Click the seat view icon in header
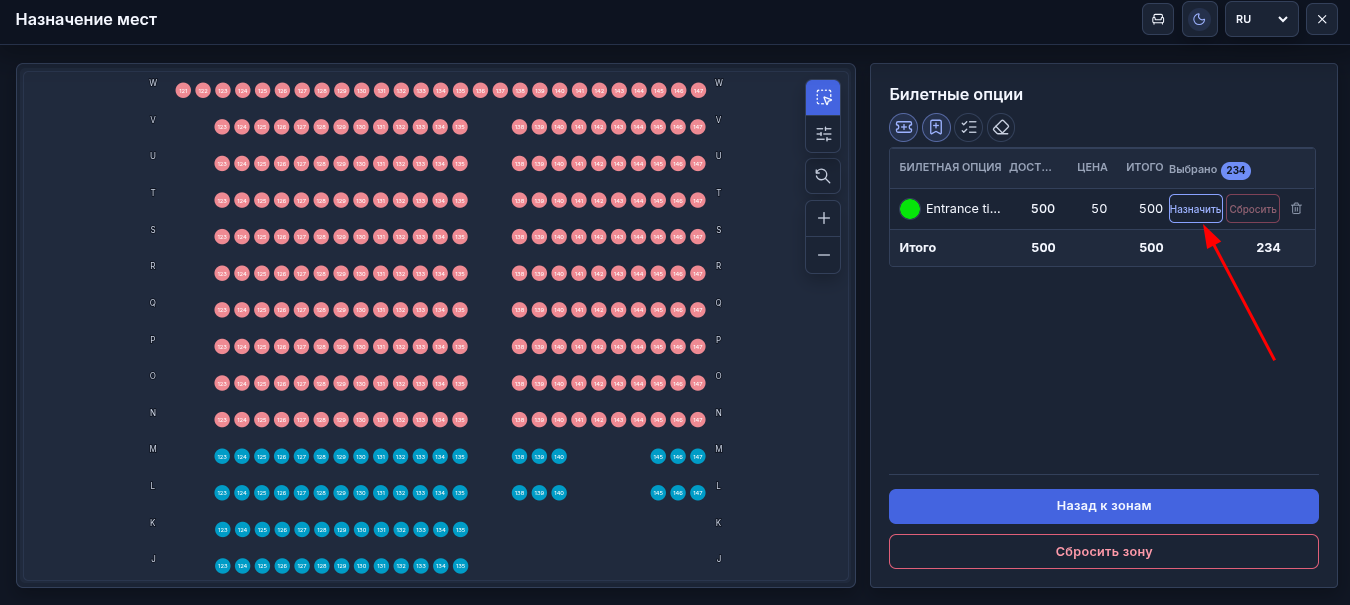Viewport: 1350px width, 605px height. 1158,19
